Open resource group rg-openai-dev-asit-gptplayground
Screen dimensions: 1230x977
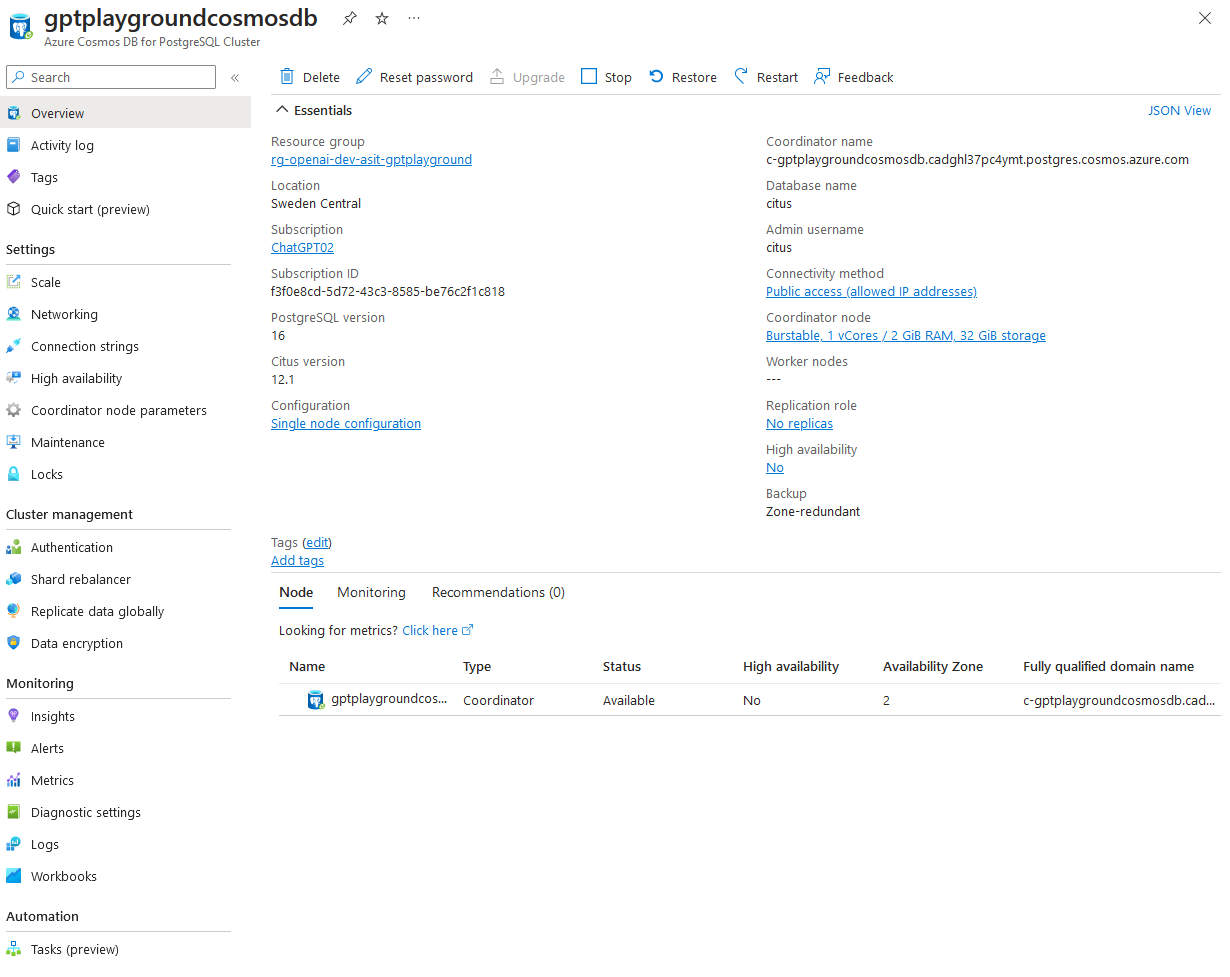[x=371, y=159]
